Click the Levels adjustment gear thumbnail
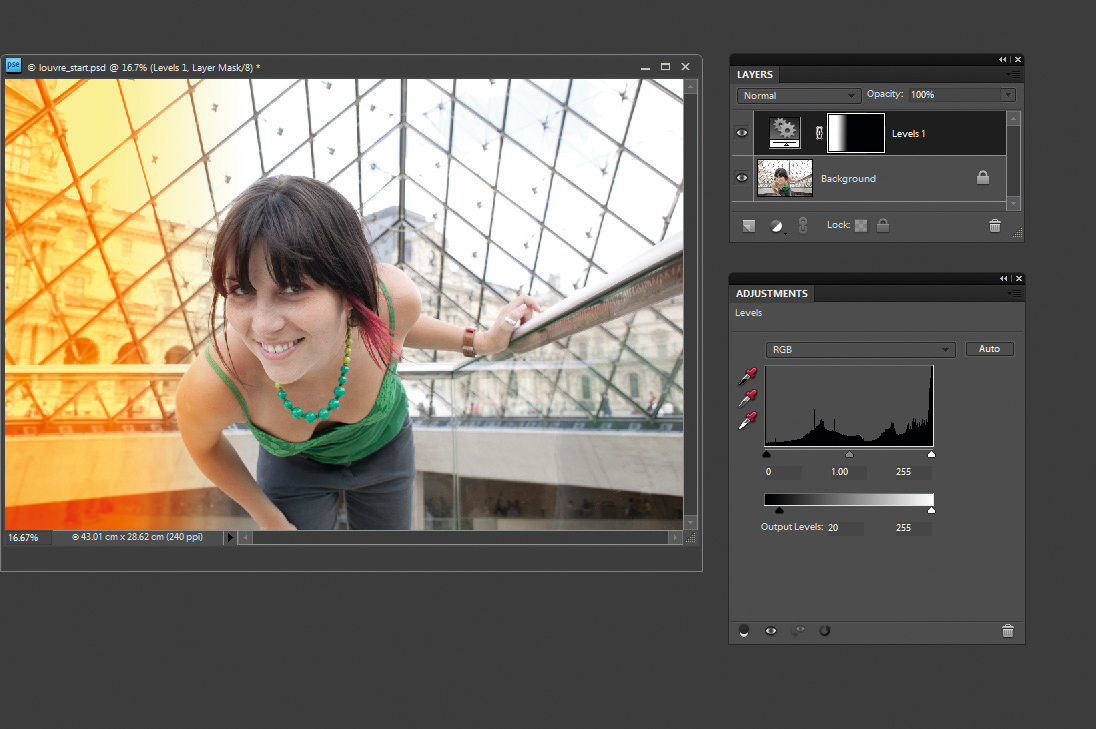The image size is (1096, 729). [x=785, y=133]
